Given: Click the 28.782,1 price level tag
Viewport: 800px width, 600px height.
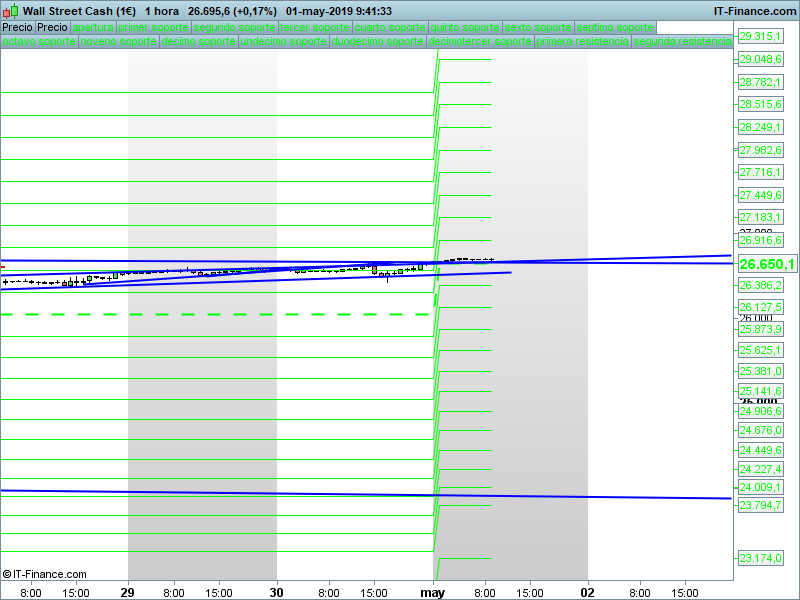Looking at the screenshot, I should [x=760, y=82].
